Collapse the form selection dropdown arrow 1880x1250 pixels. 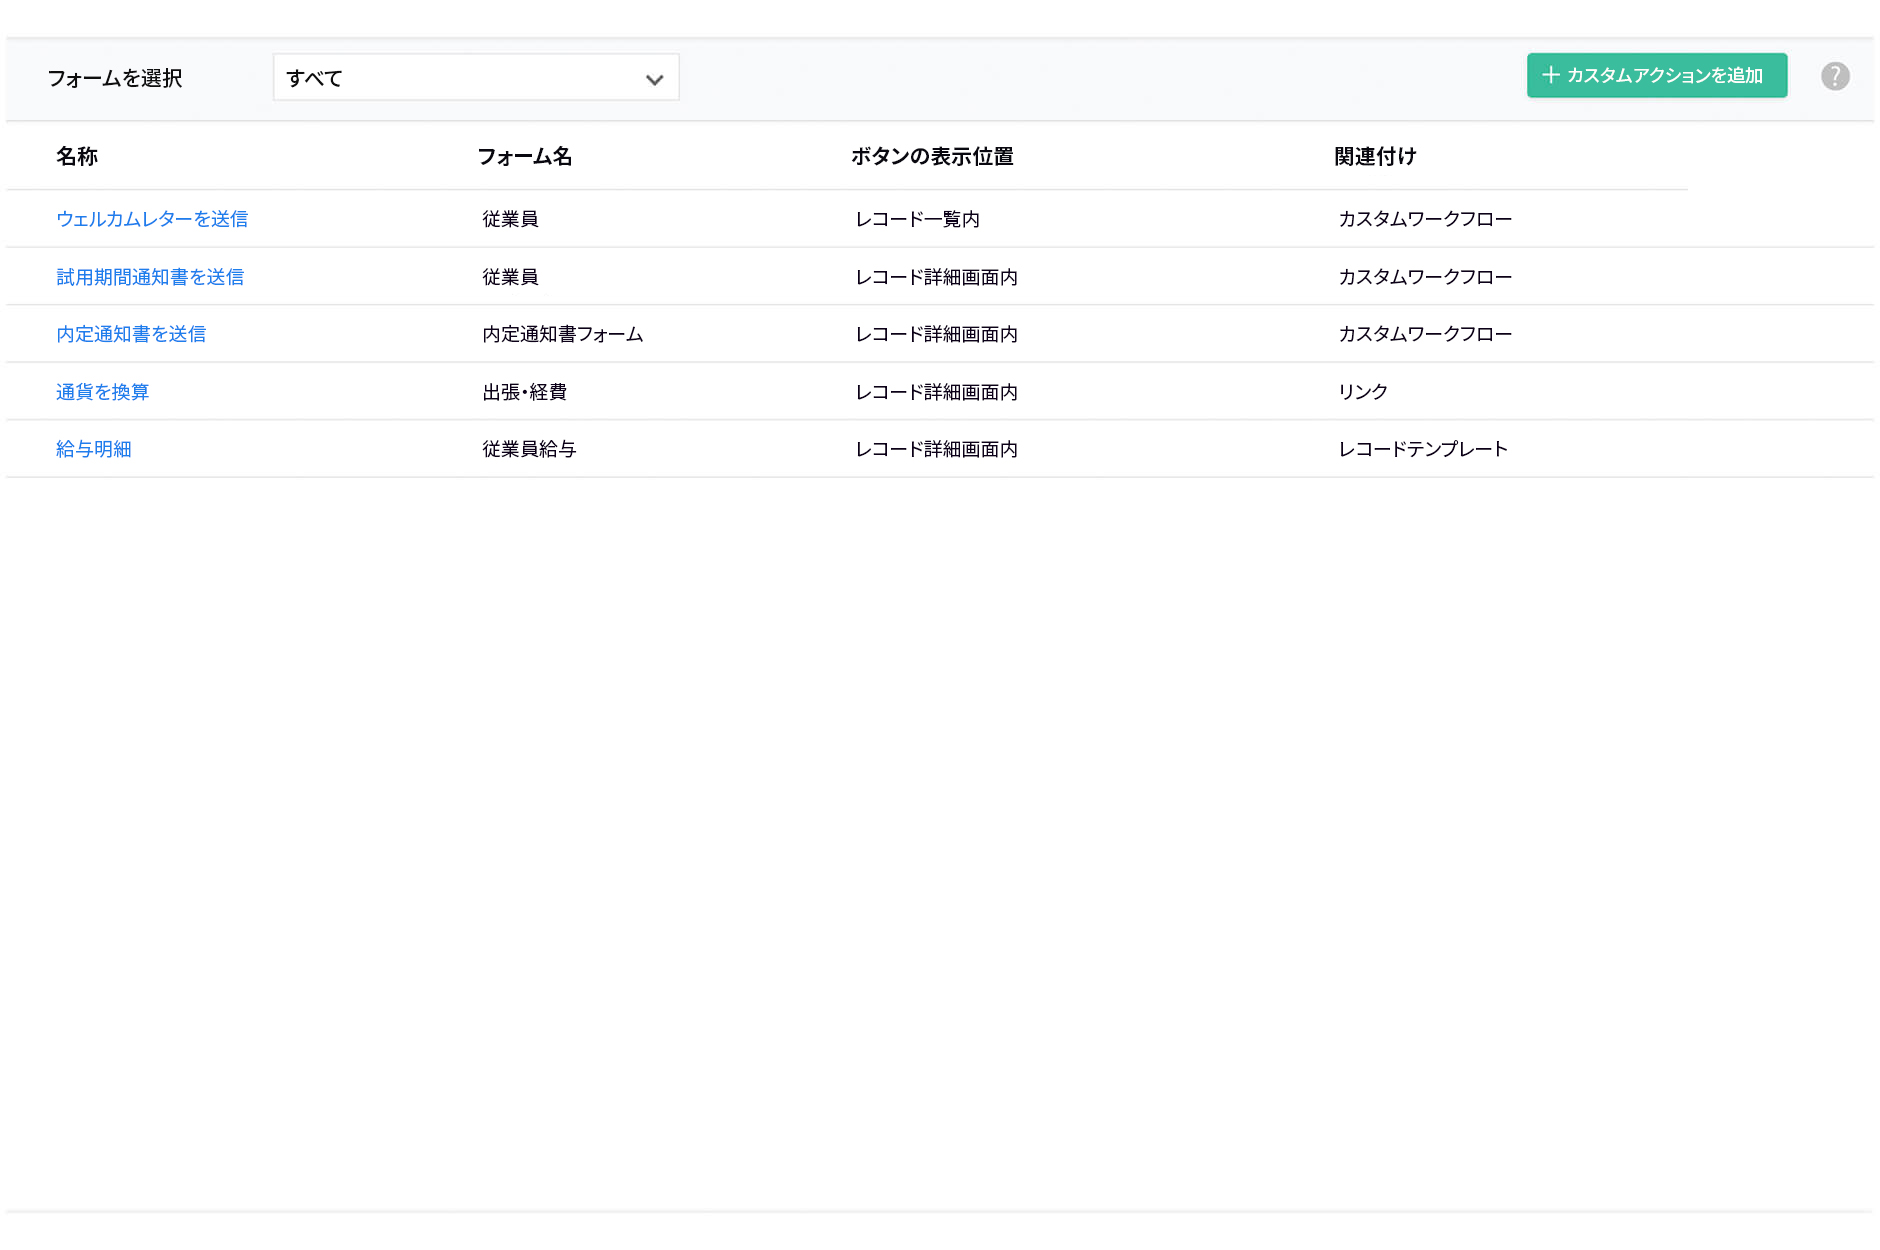pos(655,78)
